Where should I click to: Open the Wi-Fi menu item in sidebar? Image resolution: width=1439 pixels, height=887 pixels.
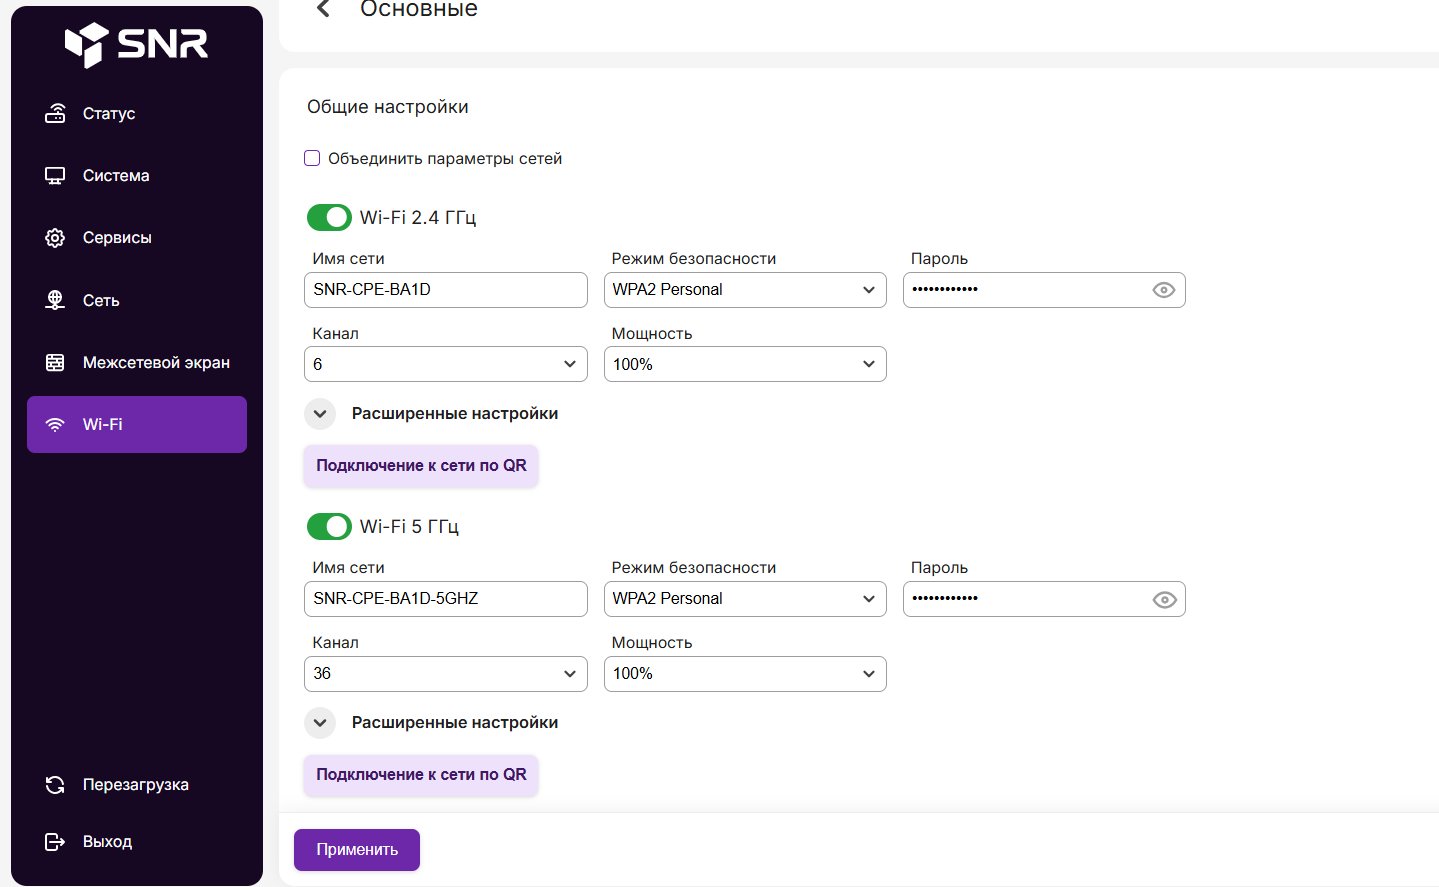point(137,425)
